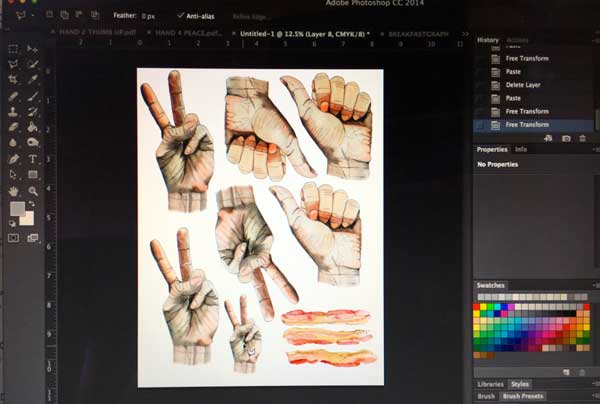This screenshot has height=404, width=600.
Task: Select the Paint Bucket tool
Action: tap(33, 127)
